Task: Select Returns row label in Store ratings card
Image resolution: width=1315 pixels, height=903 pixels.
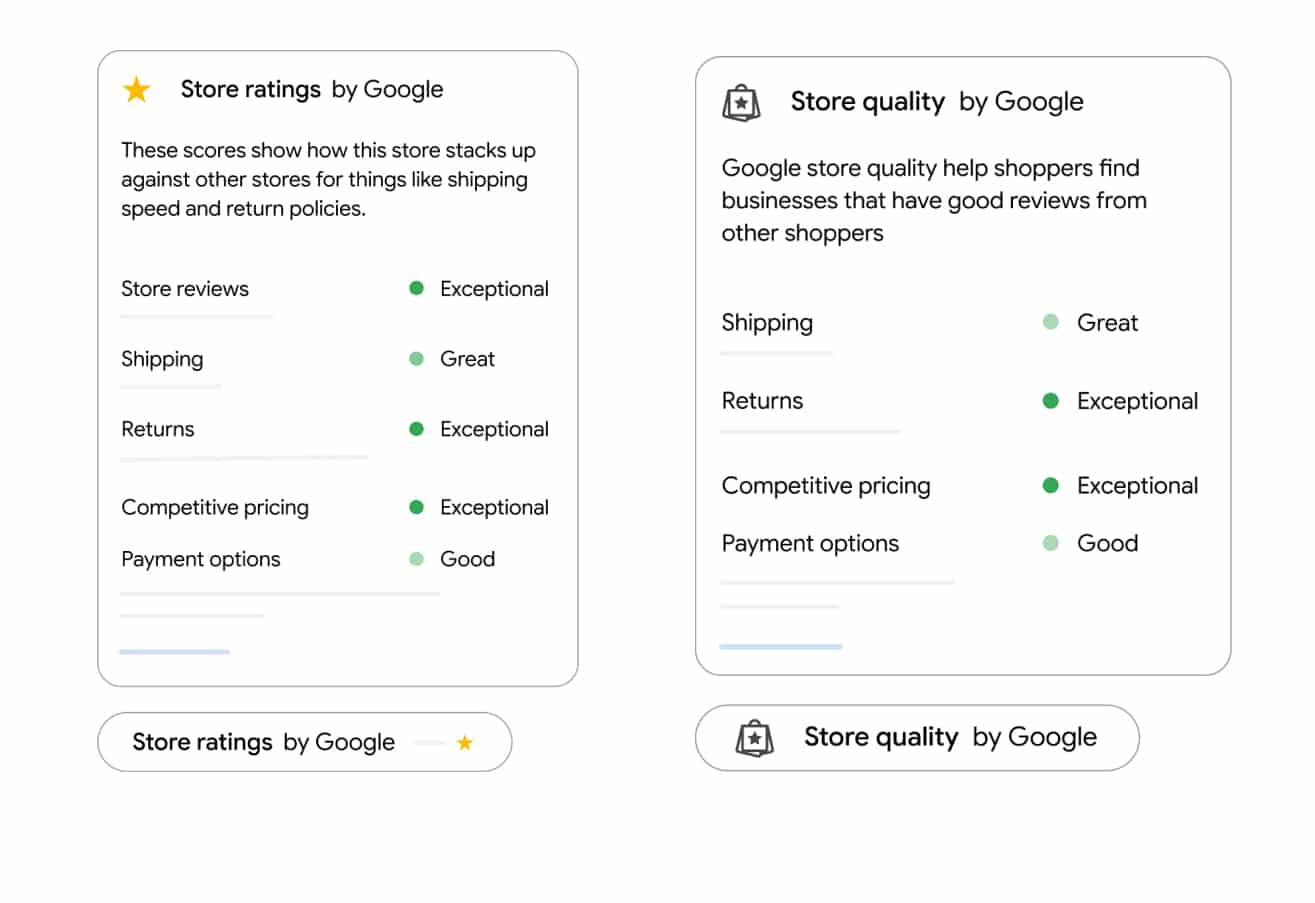Action: click(x=158, y=429)
